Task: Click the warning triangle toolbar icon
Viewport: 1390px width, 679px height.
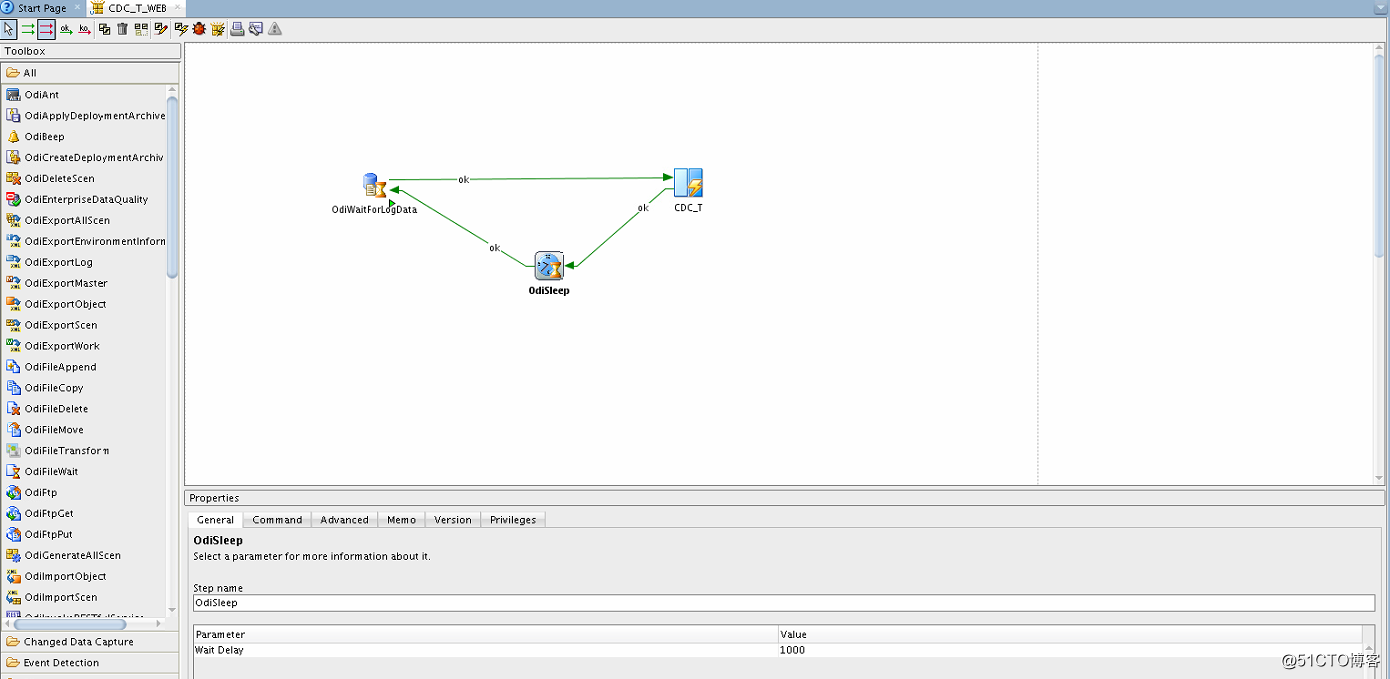Action: pos(274,29)
